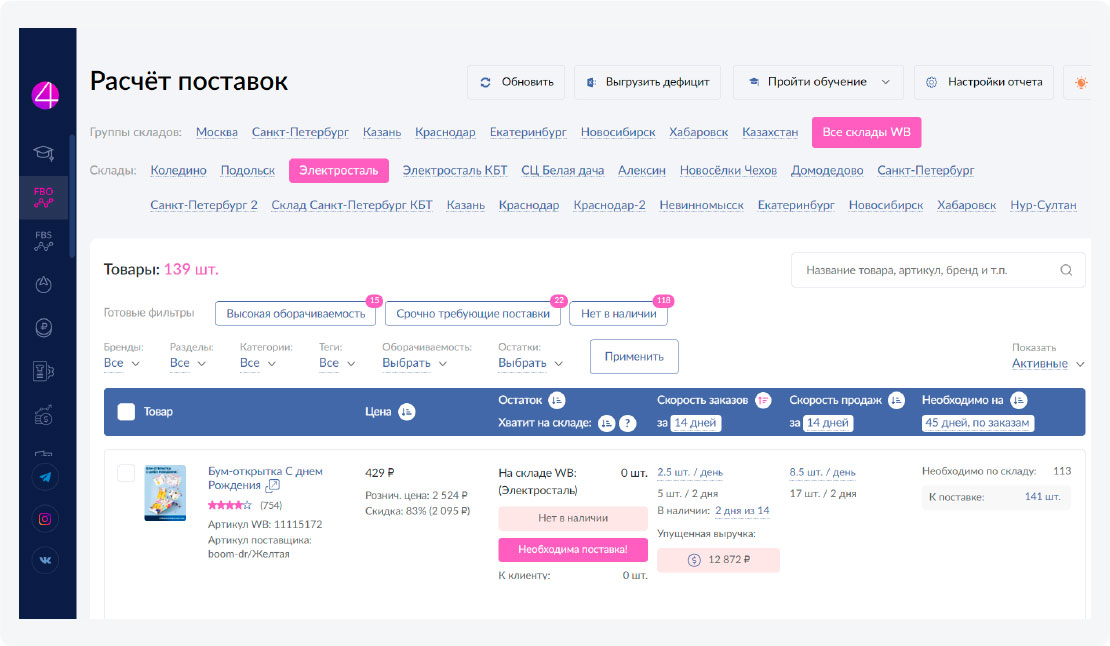
Task: Toggle the Нет в наличии ready filter
Action: point(618,314)
